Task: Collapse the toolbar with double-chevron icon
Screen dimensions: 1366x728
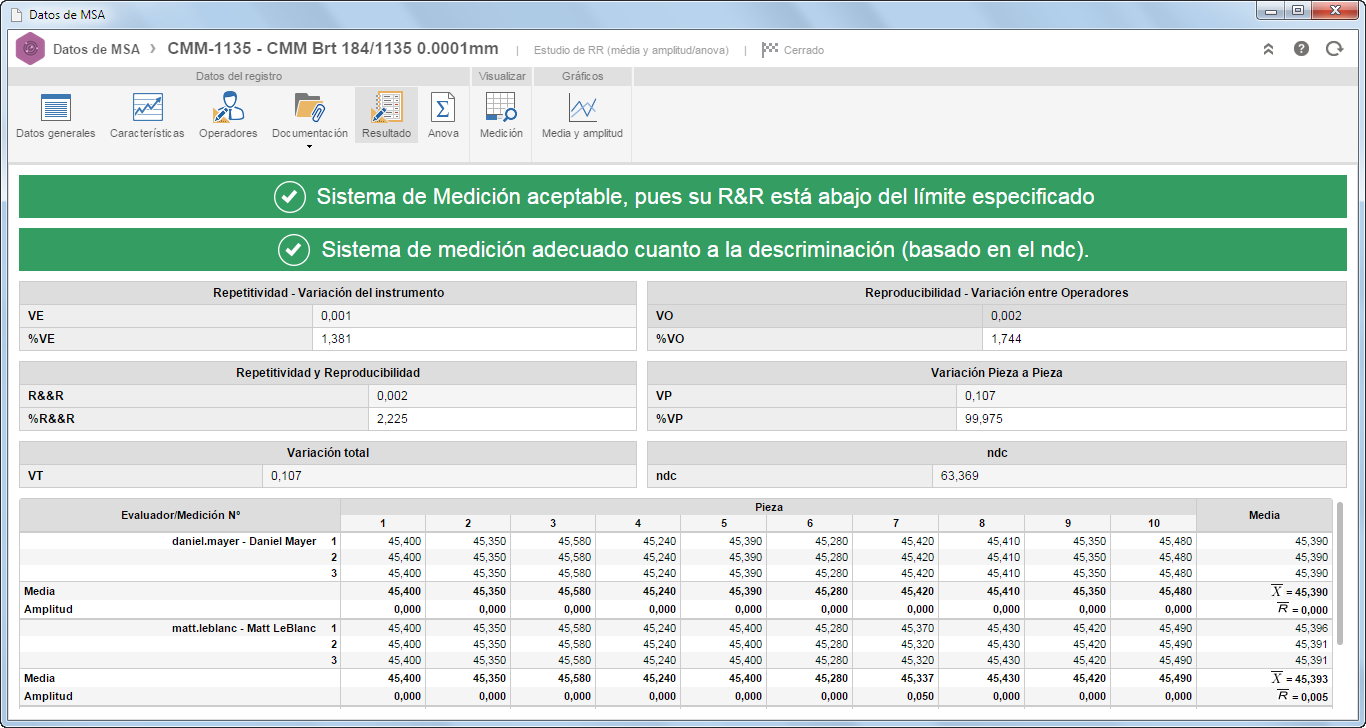Action: (1268, 49)
